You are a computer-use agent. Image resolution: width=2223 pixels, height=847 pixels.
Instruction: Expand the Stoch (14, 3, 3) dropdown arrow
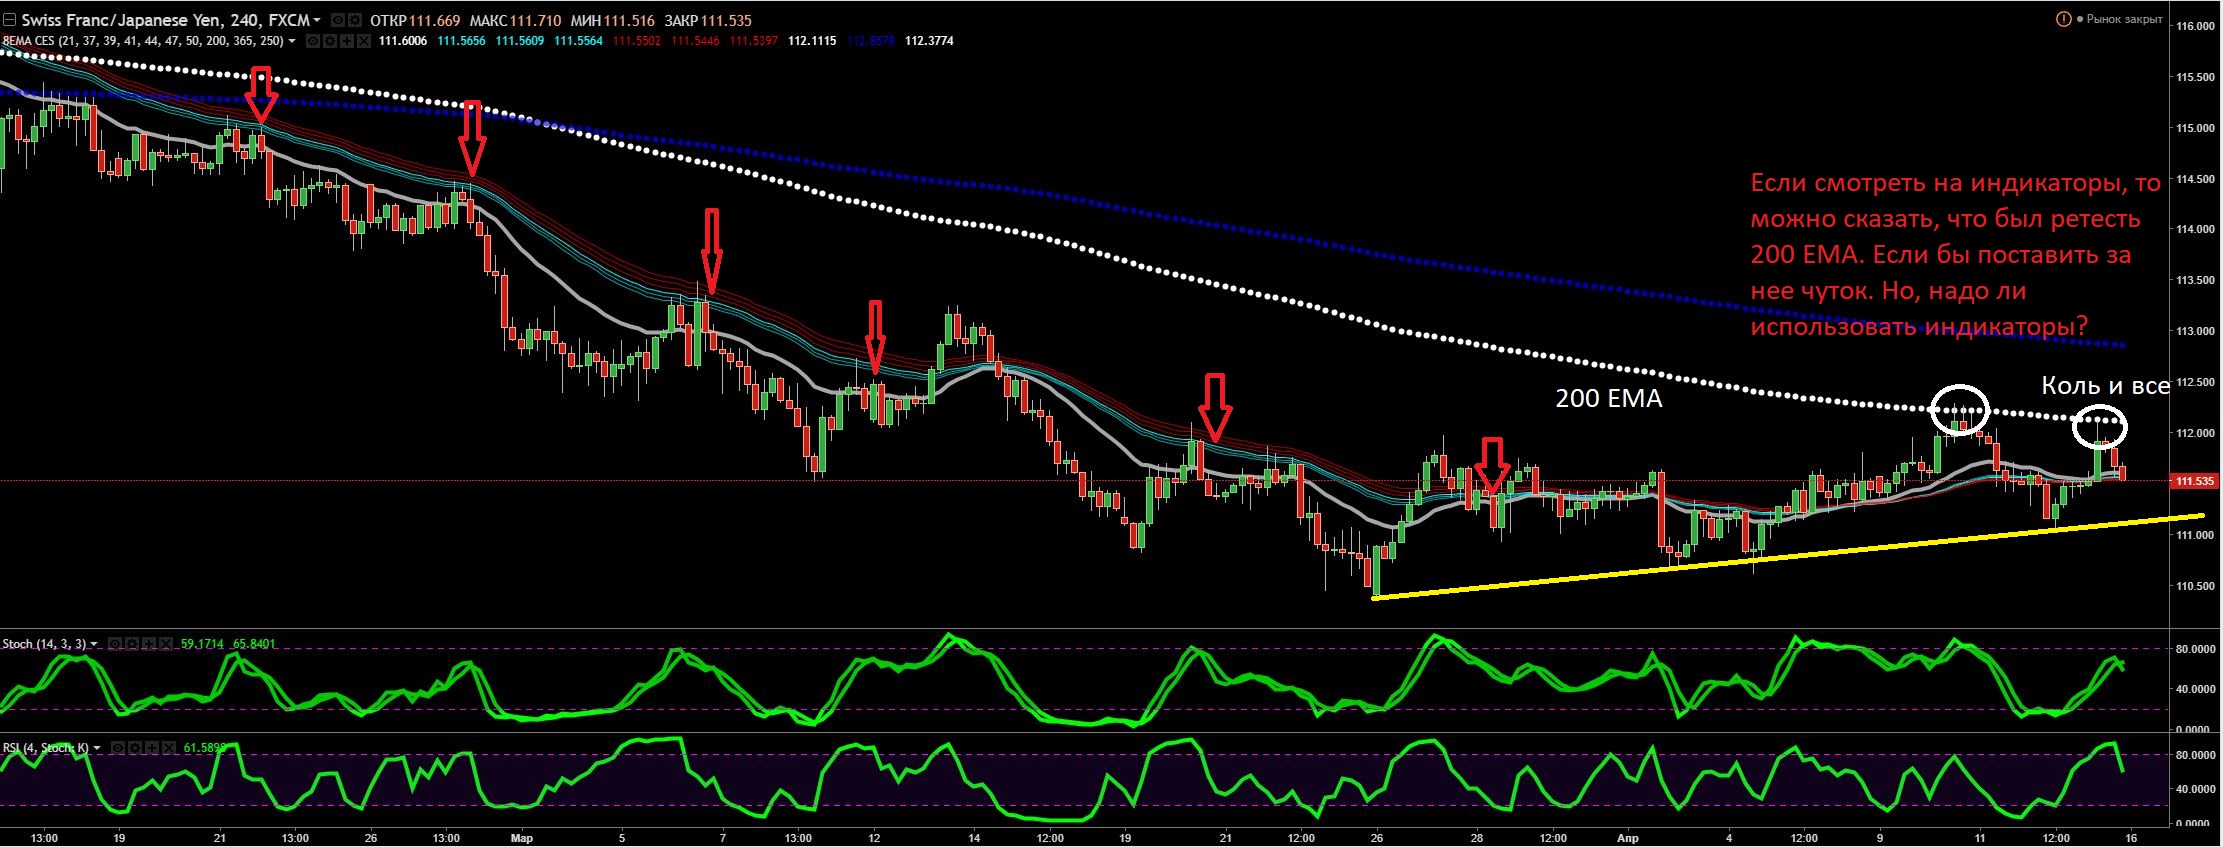coord(94,644)
